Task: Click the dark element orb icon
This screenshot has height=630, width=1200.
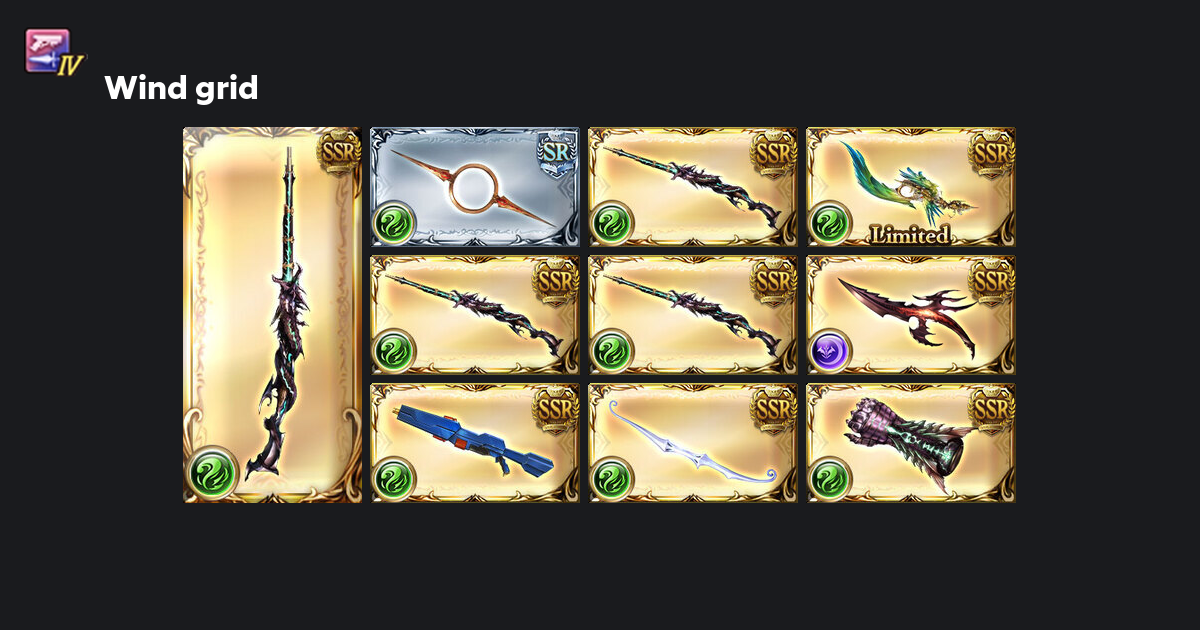Action: click(830, 350)
